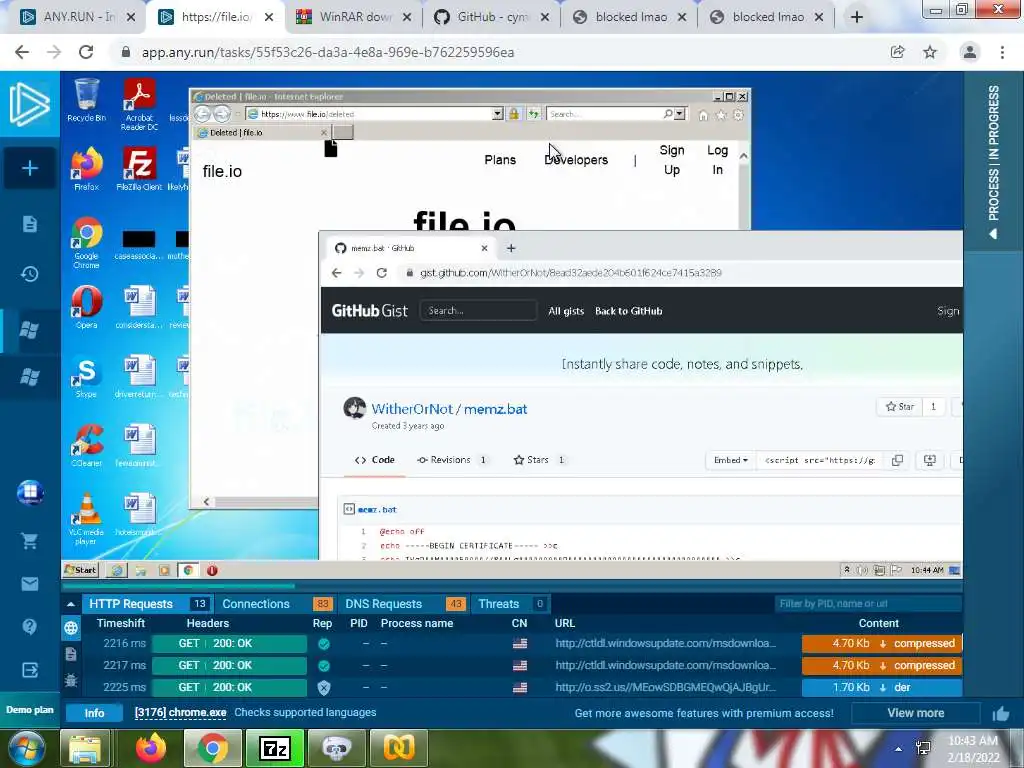
Task: Click the host Windows Start orb
Action: point(27,748)
